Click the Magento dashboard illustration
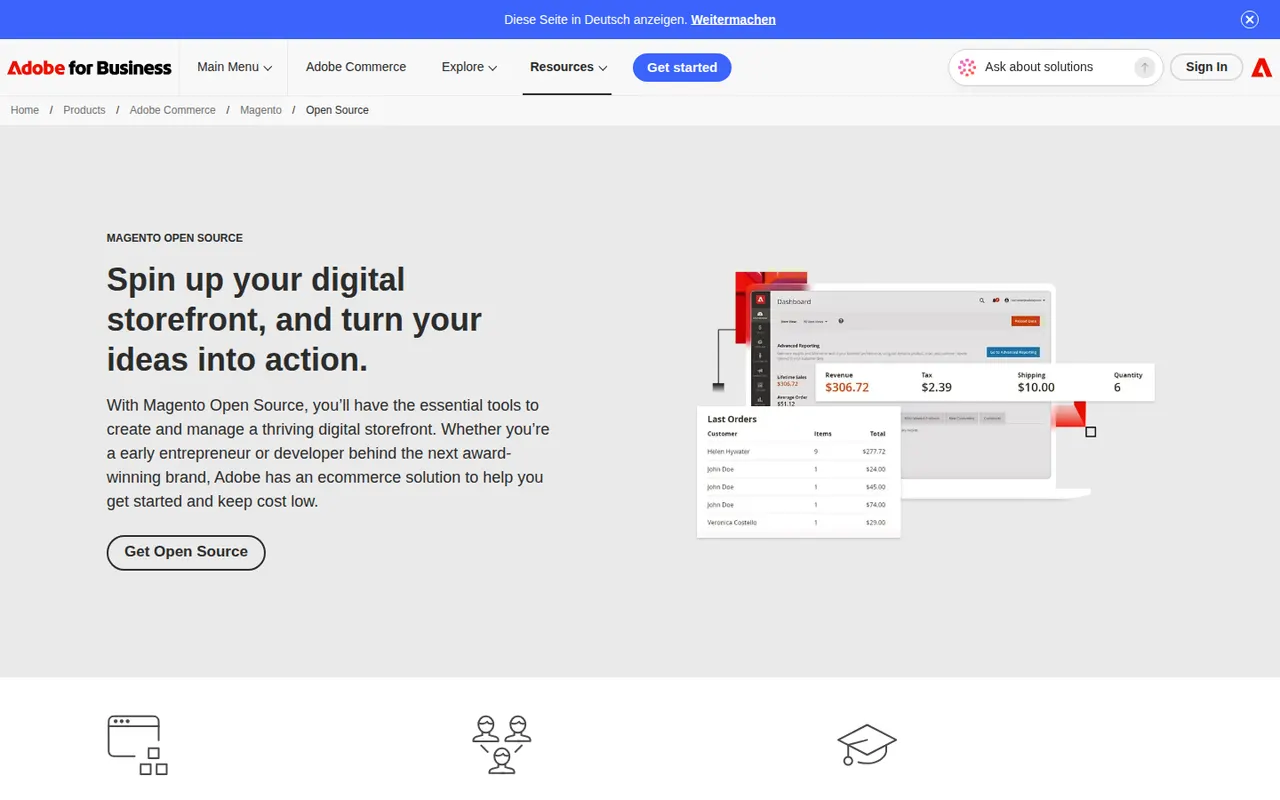 pos(926,404)
